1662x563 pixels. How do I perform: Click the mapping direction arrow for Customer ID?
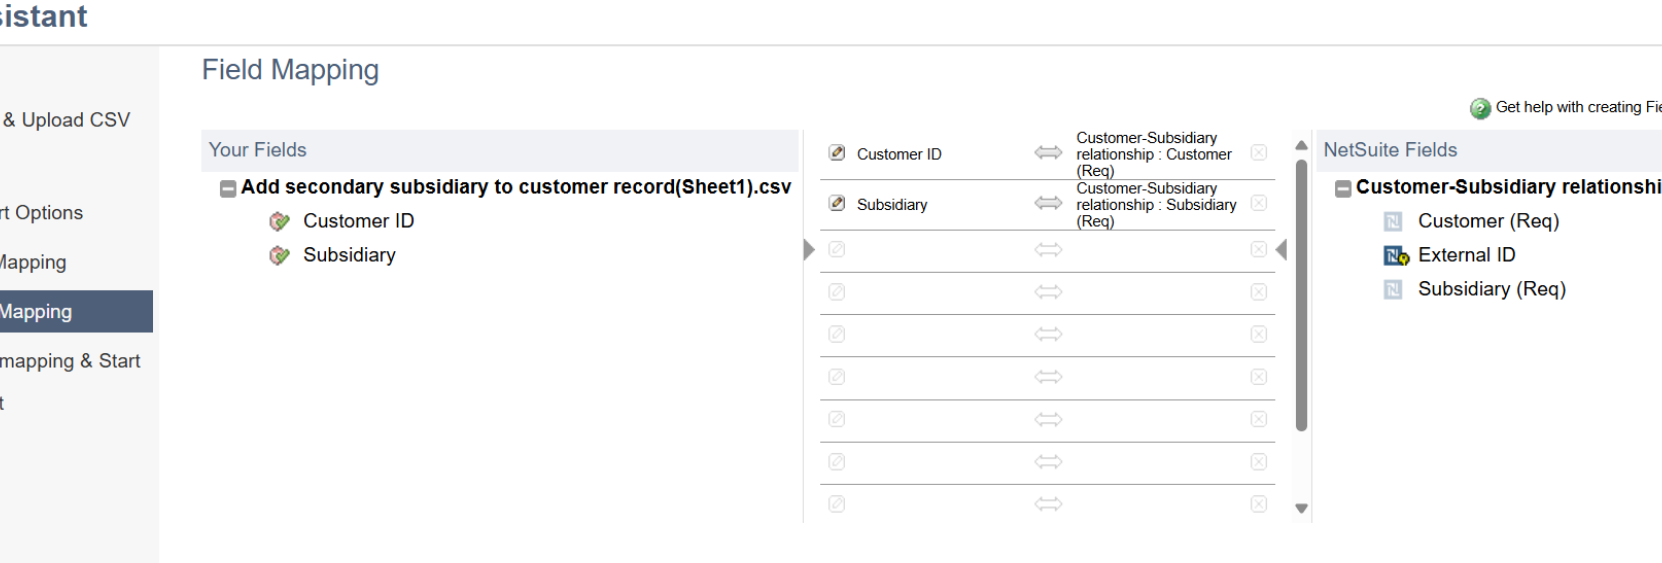pos(1048,153)
